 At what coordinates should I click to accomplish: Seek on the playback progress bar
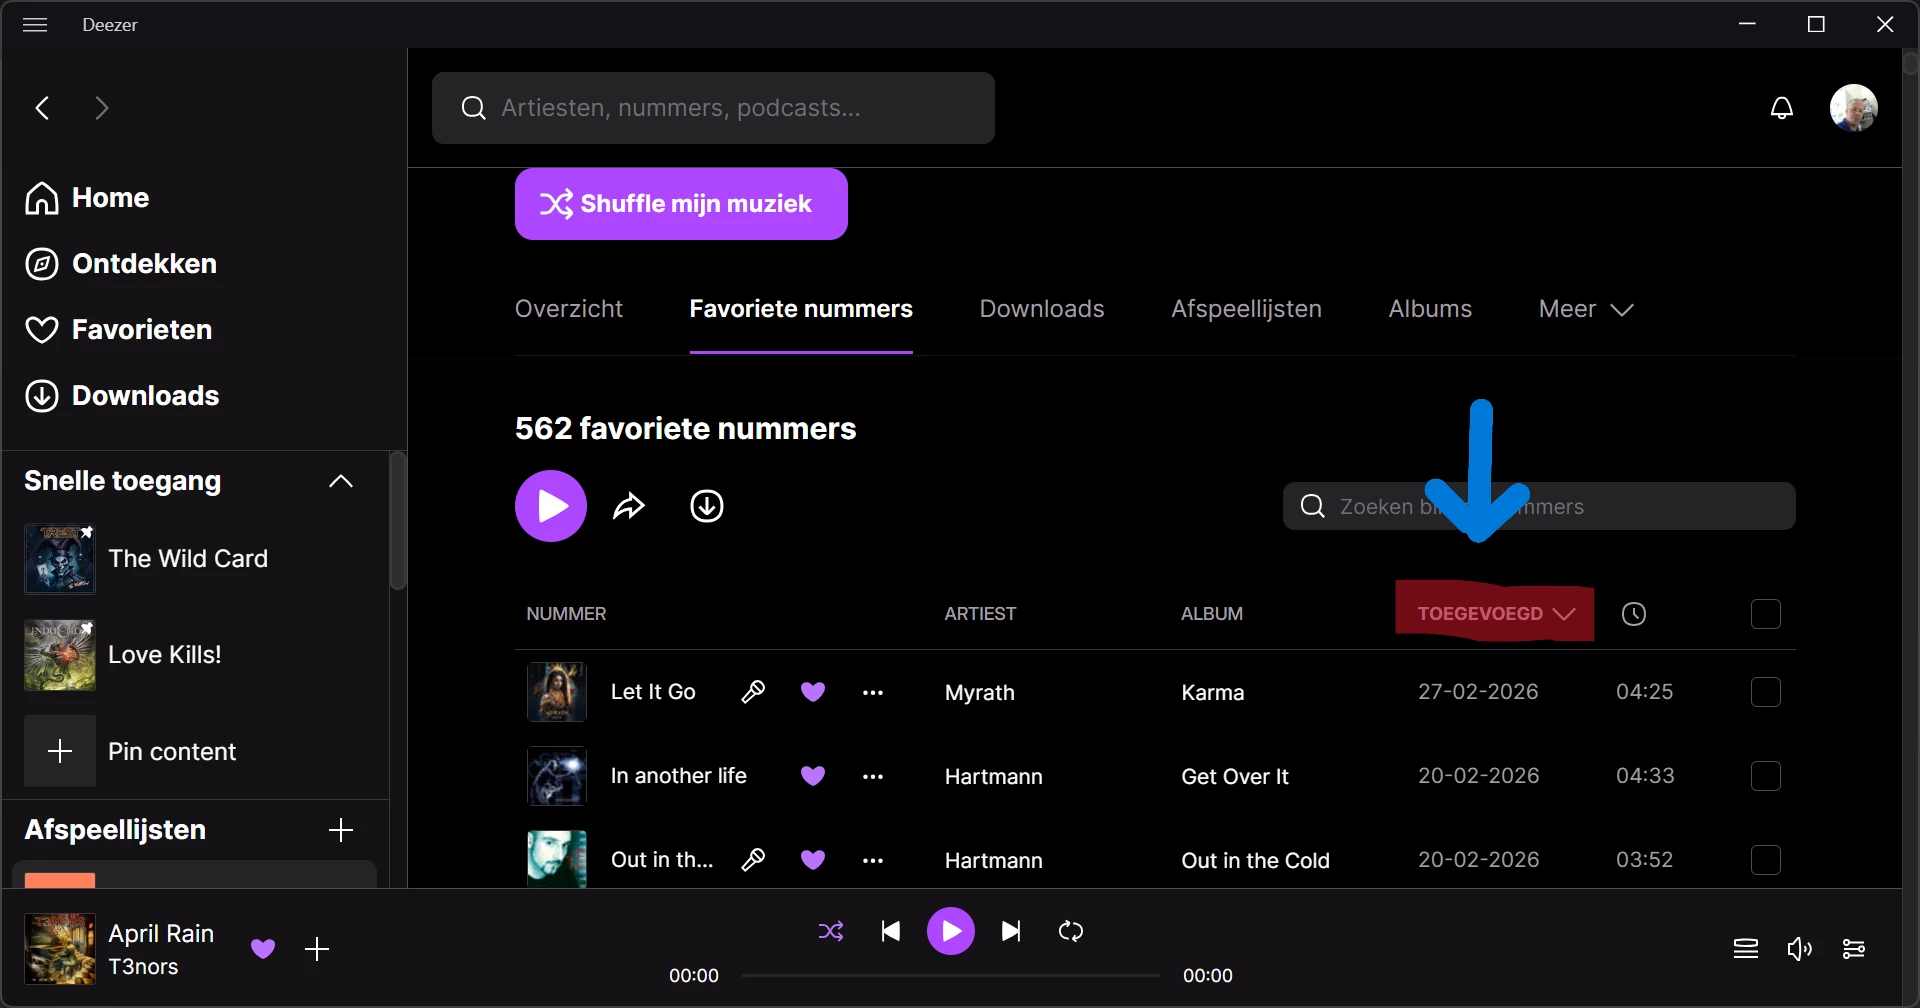click(950, 975)
